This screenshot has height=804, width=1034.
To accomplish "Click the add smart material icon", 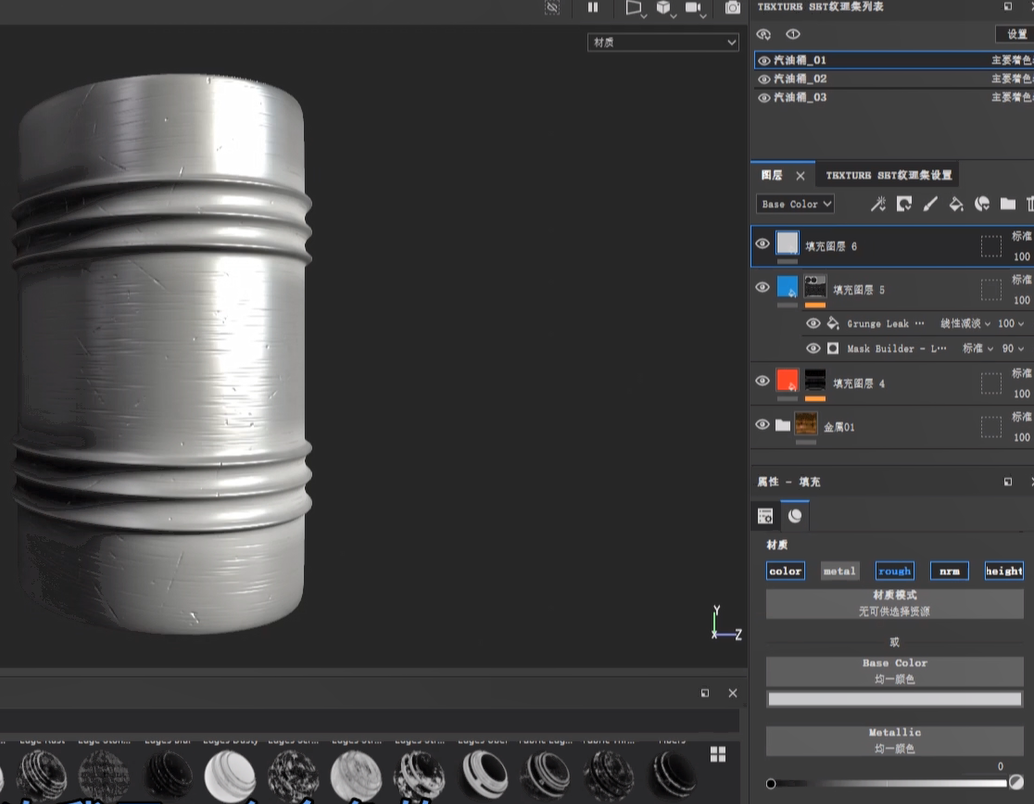I will tap(982, 204).
